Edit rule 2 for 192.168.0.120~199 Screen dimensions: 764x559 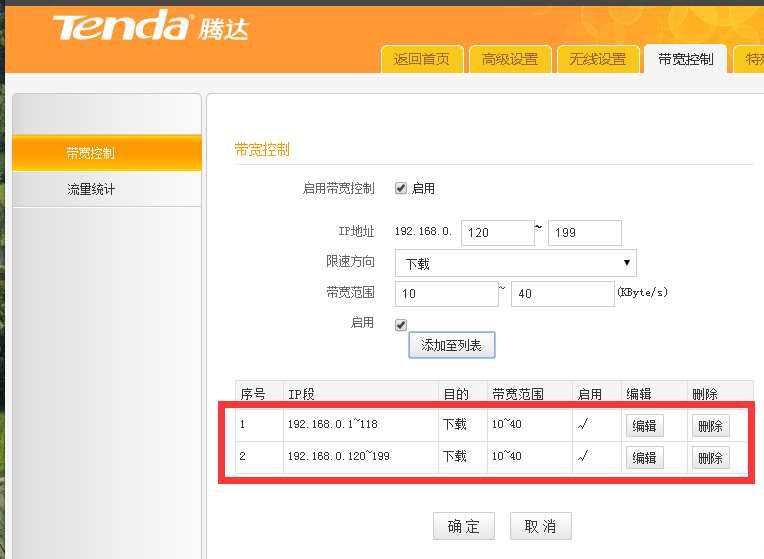point(643,457)
